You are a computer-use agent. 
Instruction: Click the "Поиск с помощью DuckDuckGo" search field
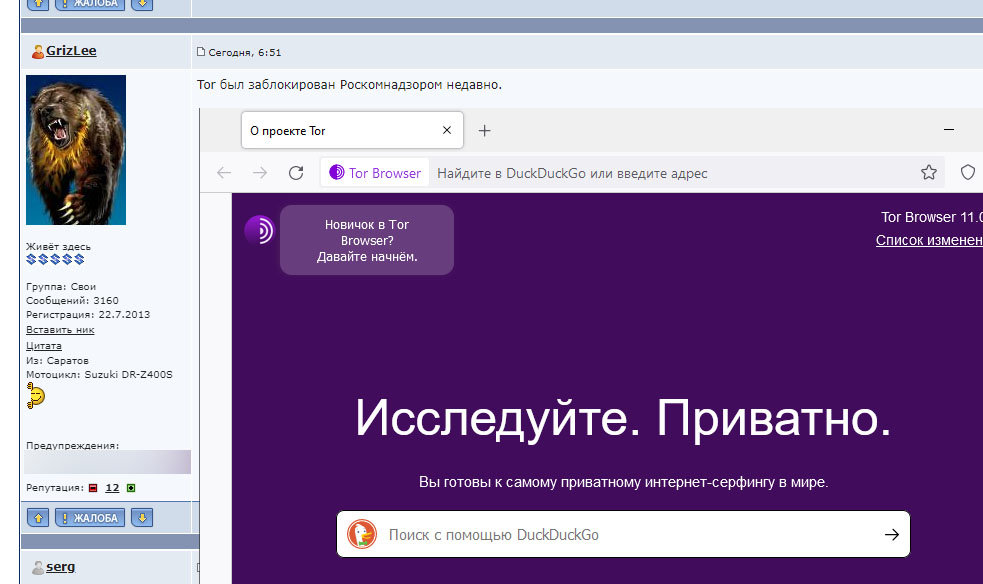[620, 535]
